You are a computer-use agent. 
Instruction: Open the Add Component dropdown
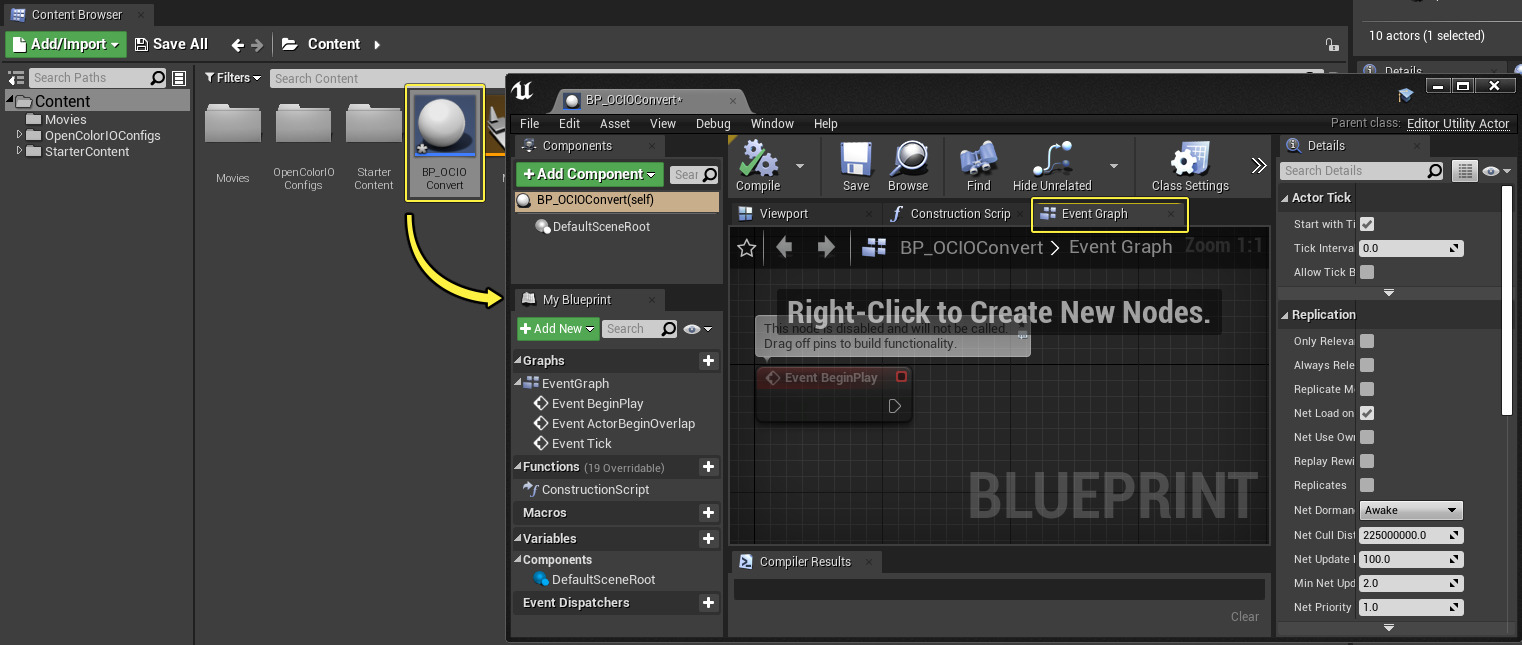(589, 174)
